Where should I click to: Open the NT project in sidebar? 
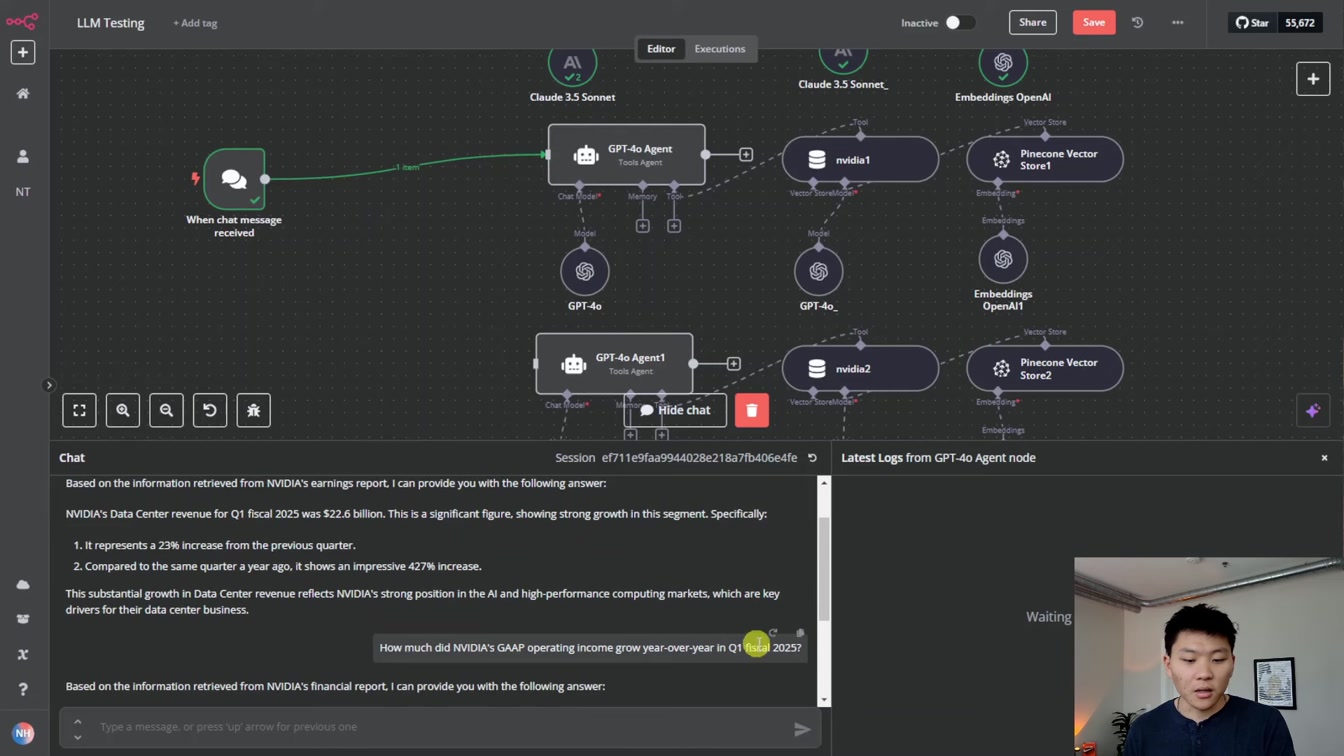[x=22, y=191]
